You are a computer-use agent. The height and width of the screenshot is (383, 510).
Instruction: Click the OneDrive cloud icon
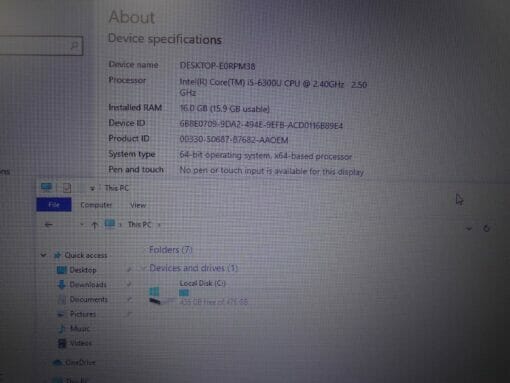pyautogui.click(x=58, y=362)
